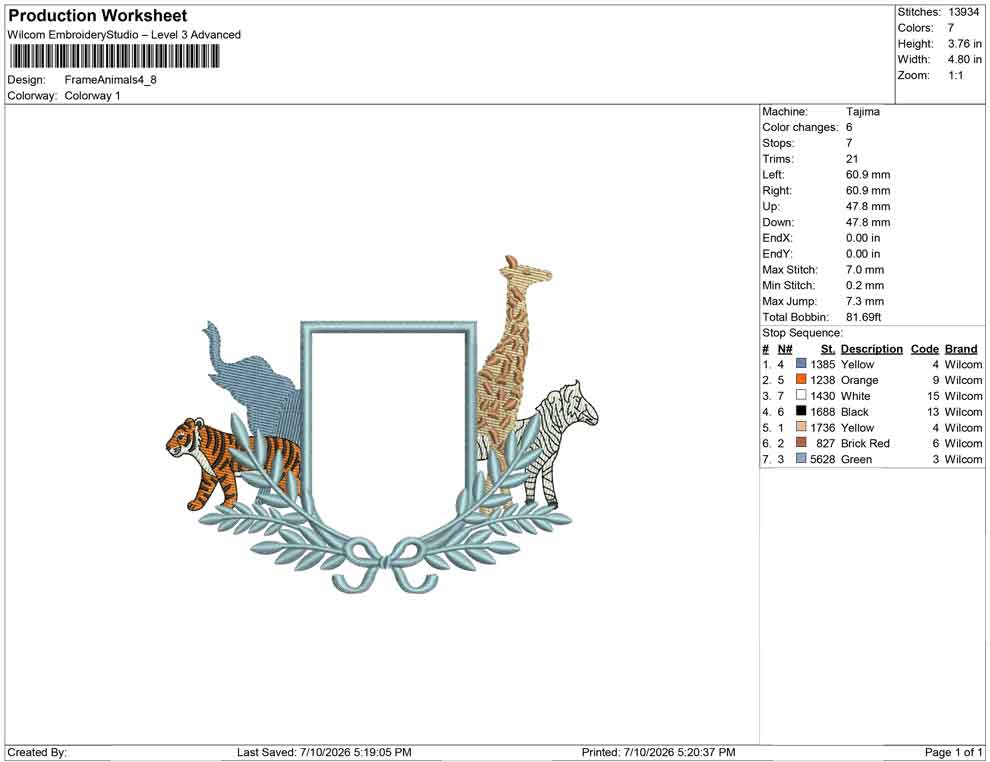Select the EndX value 0.00 in

click(x=863, y=237)
